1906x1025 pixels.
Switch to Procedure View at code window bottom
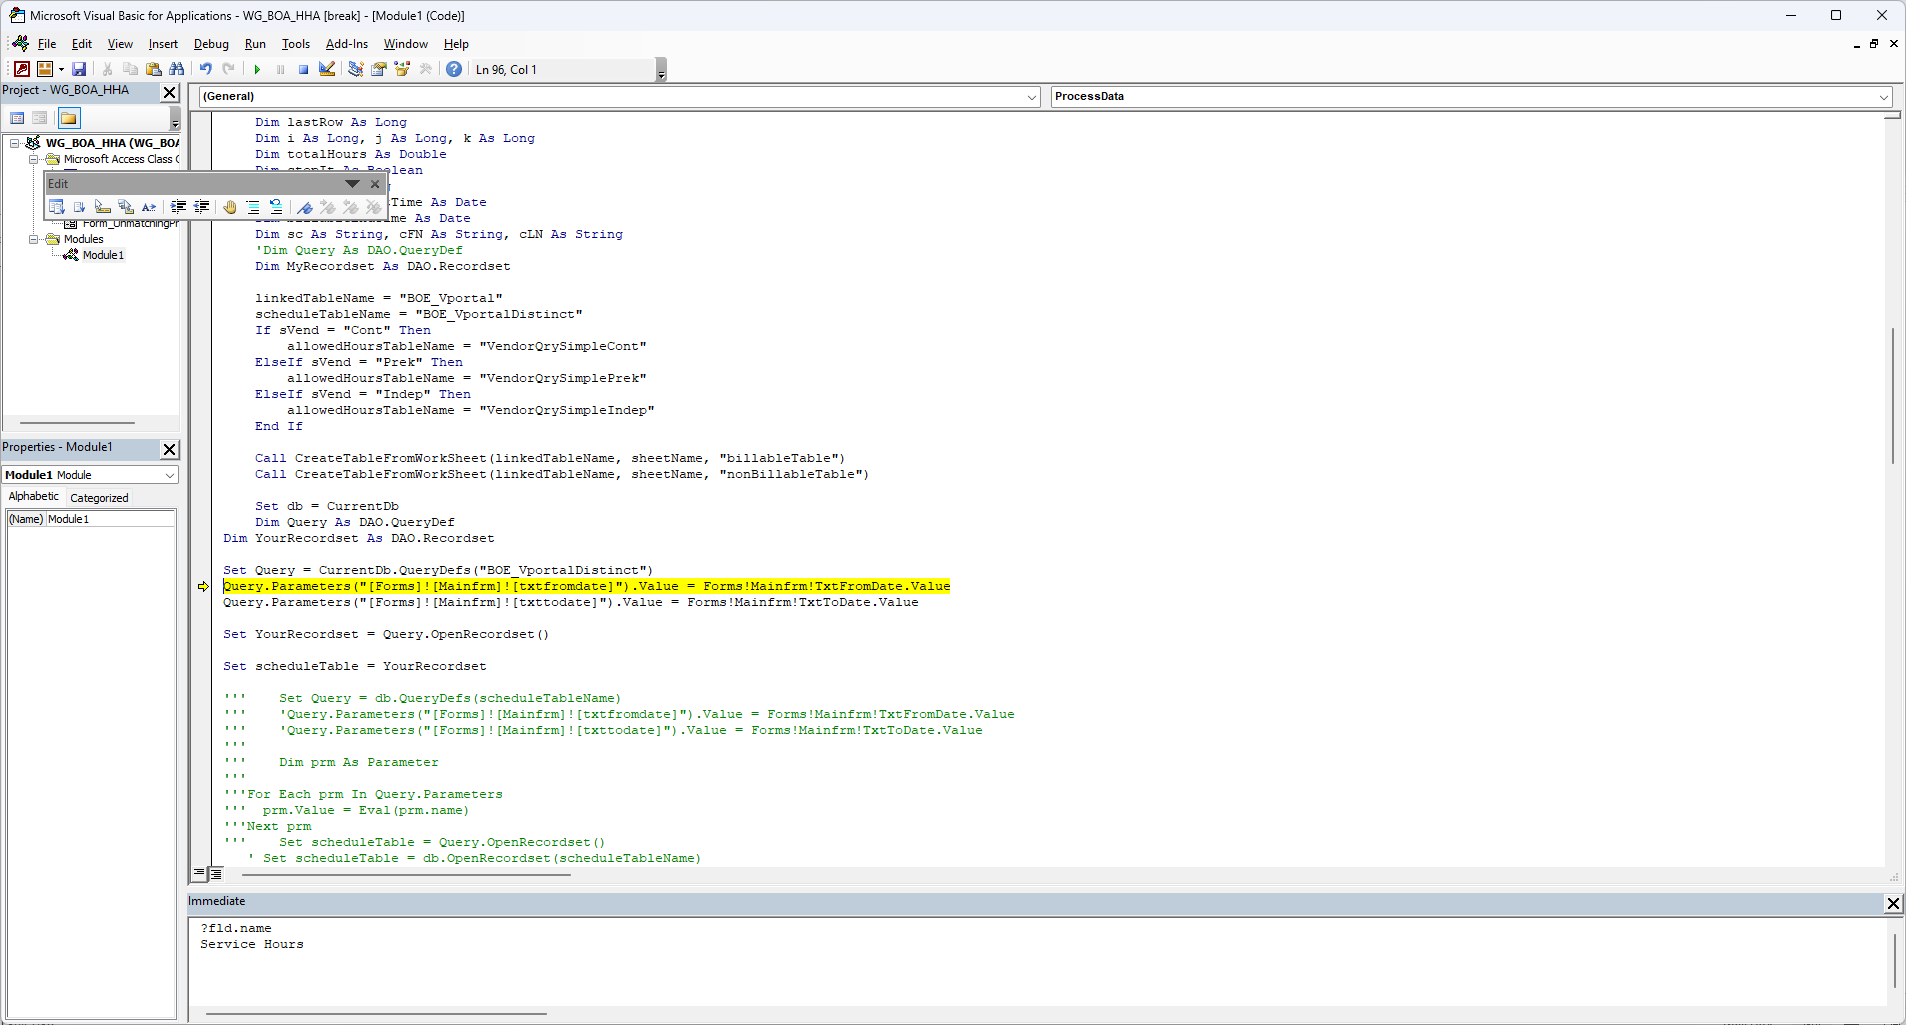click(199, 874)
